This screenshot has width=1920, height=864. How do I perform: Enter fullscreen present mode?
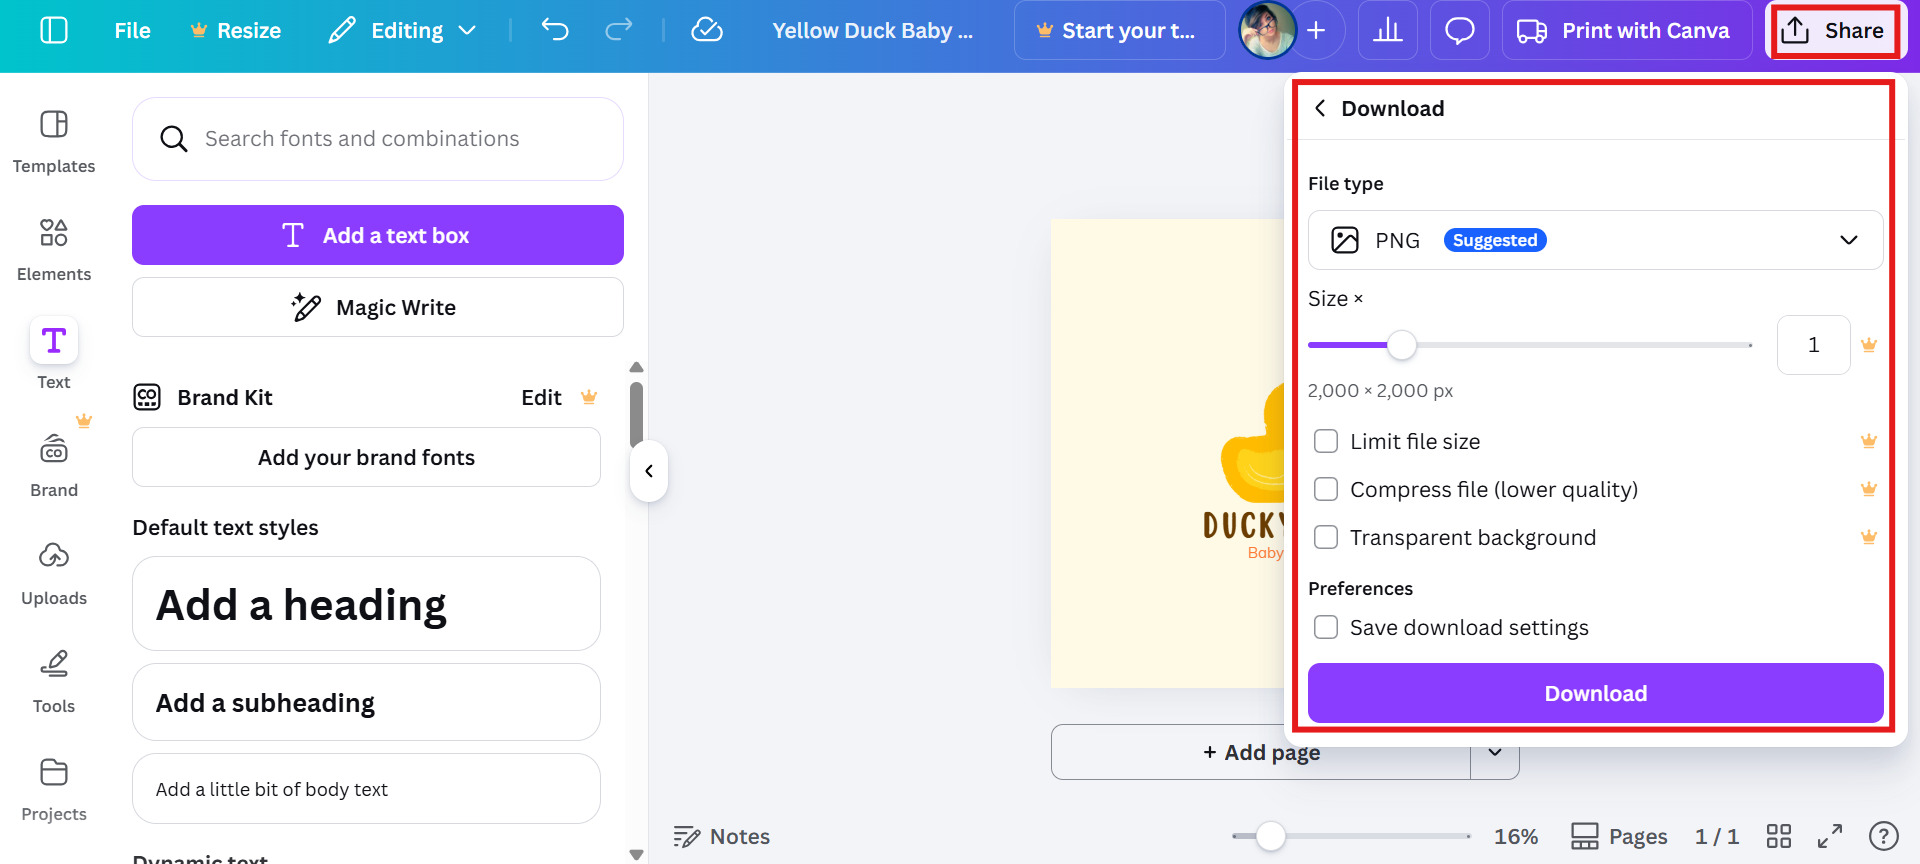coord(1830,836)
